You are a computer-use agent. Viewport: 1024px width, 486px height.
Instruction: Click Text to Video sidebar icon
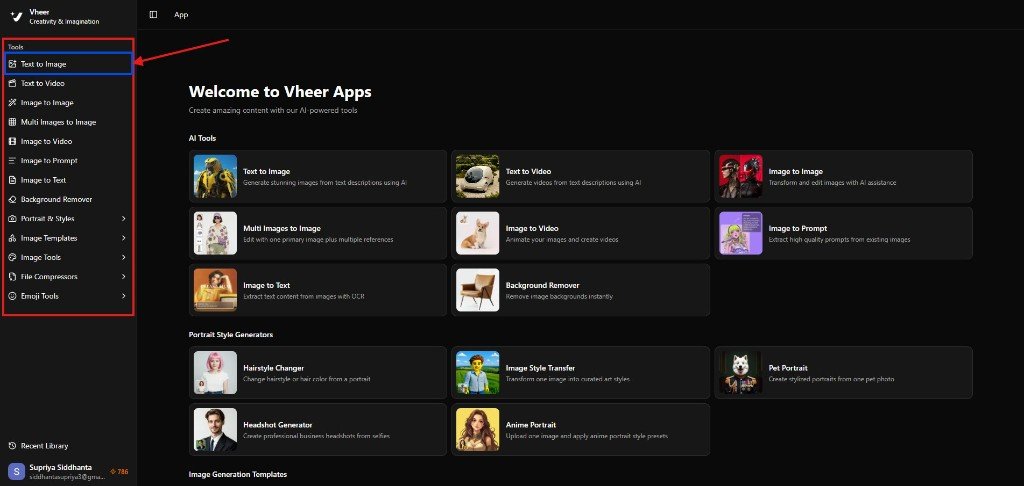(x=12, y=84)
